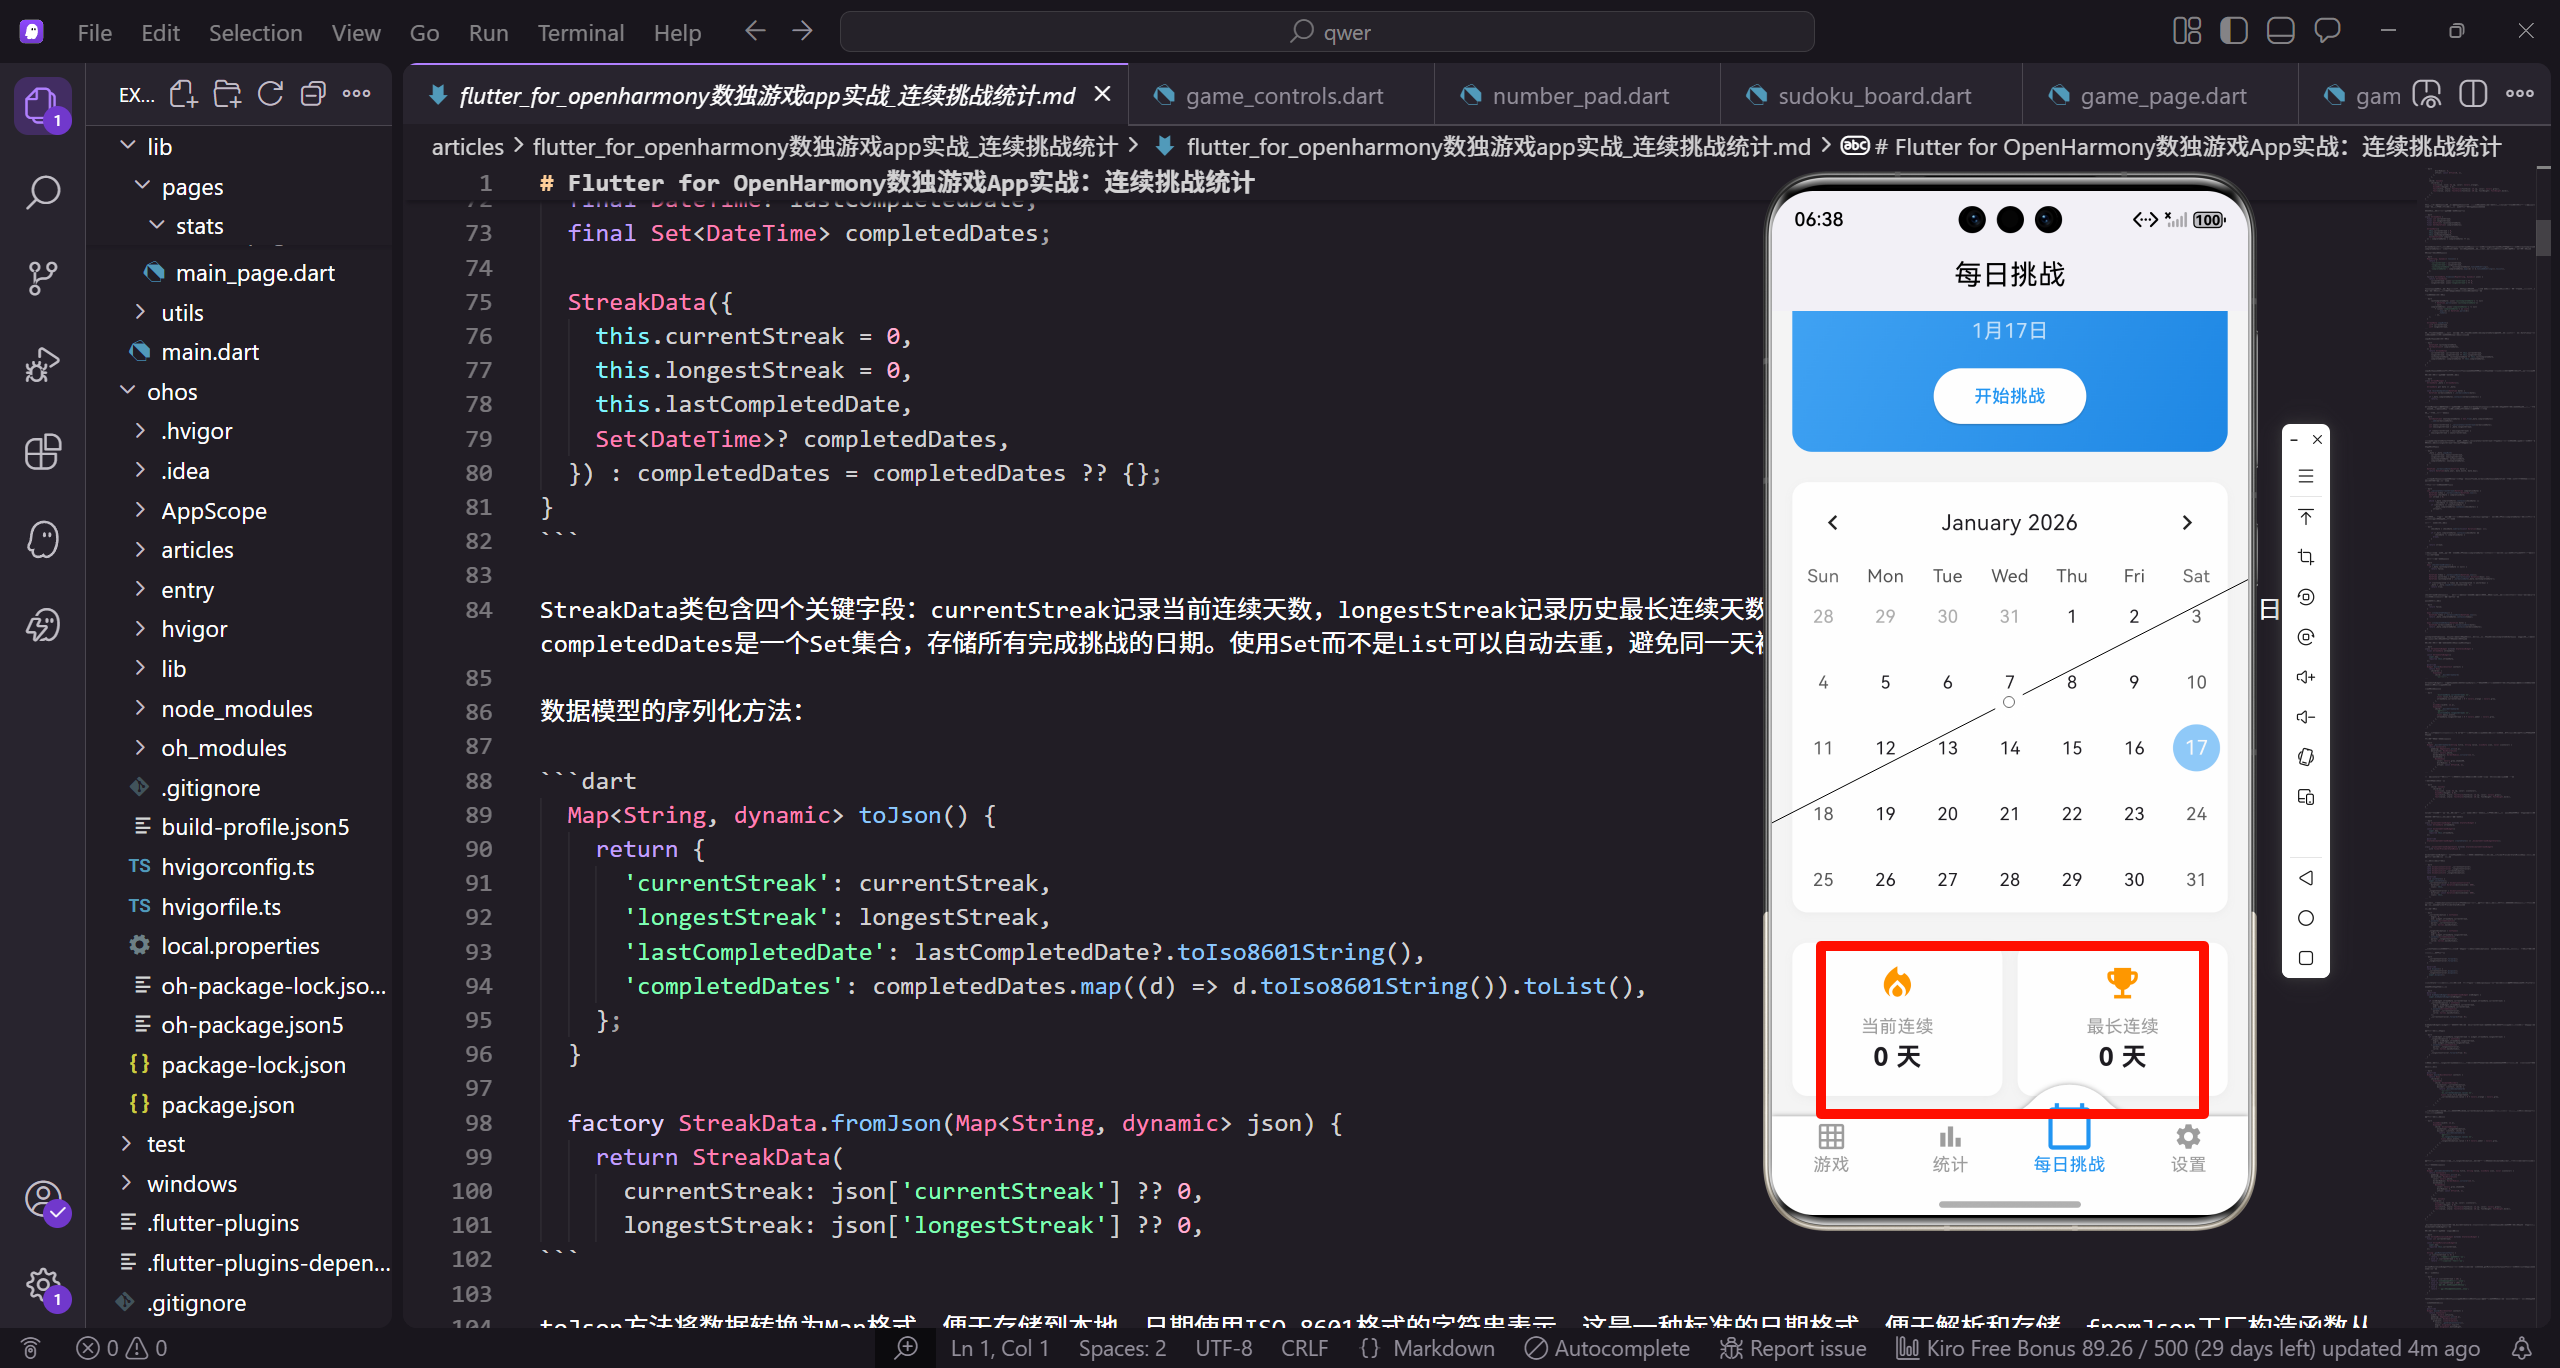This screenshot has height=1368, width=2560.
Task: Open the Source Control view
Action: (43, 278)
